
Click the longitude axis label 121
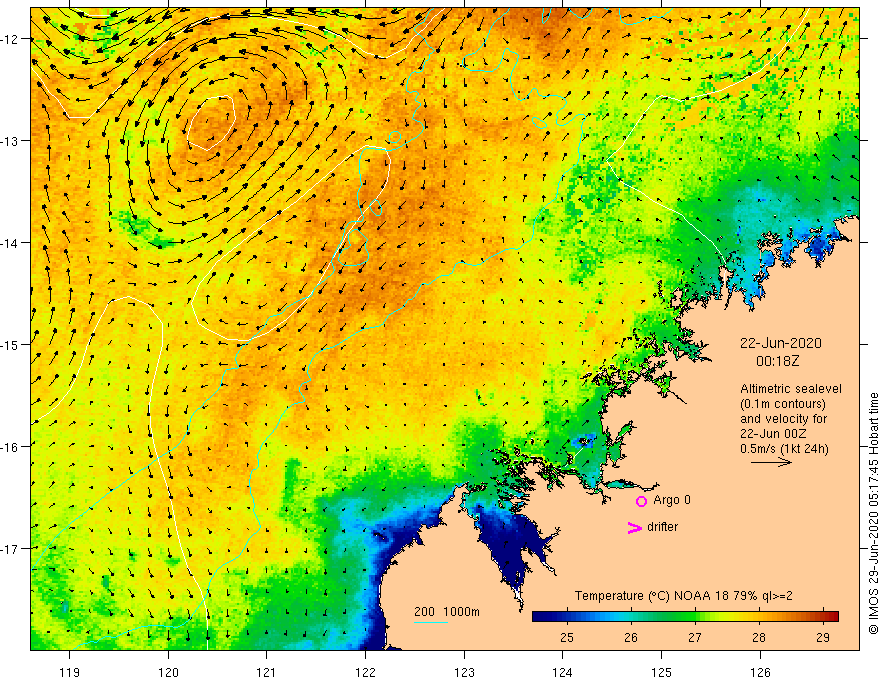click(267, 672)
